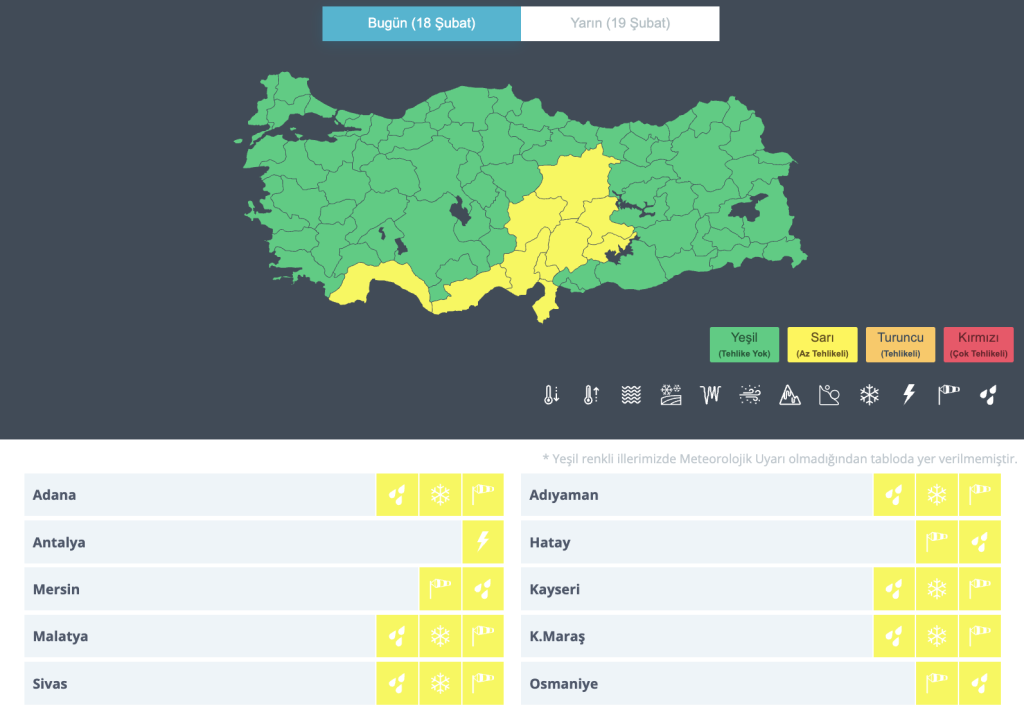Click the dust storm wind icon
The width and height of the screenshot is (1024, 708).
750,395
